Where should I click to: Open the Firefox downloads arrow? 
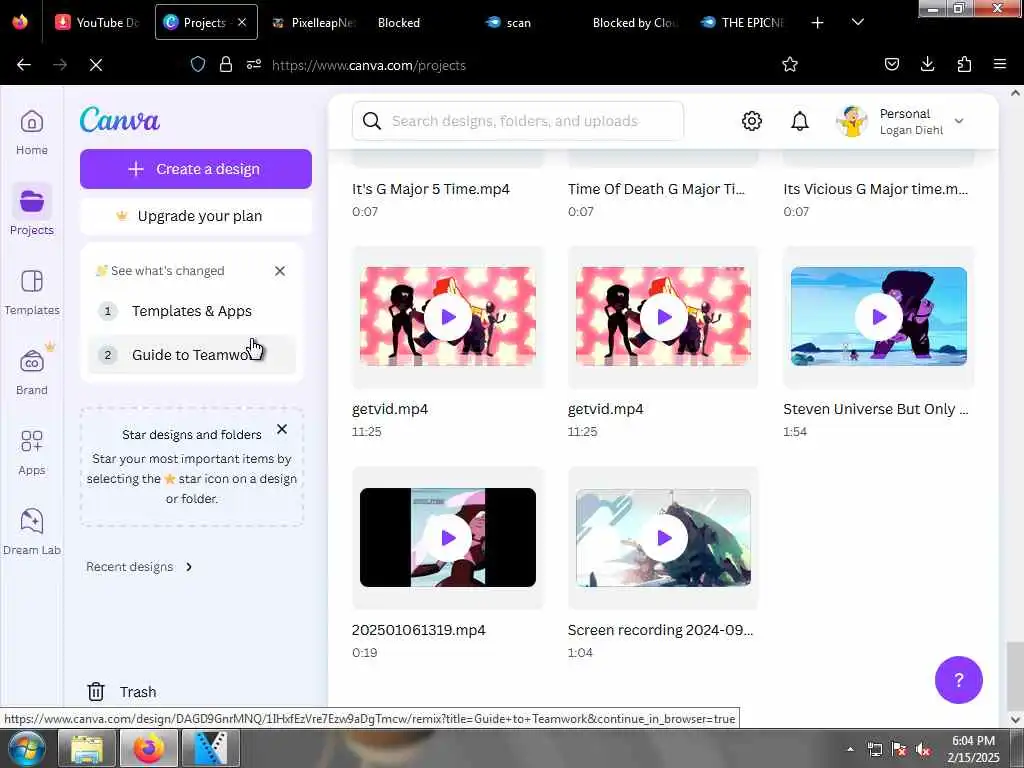pos(927,64)
